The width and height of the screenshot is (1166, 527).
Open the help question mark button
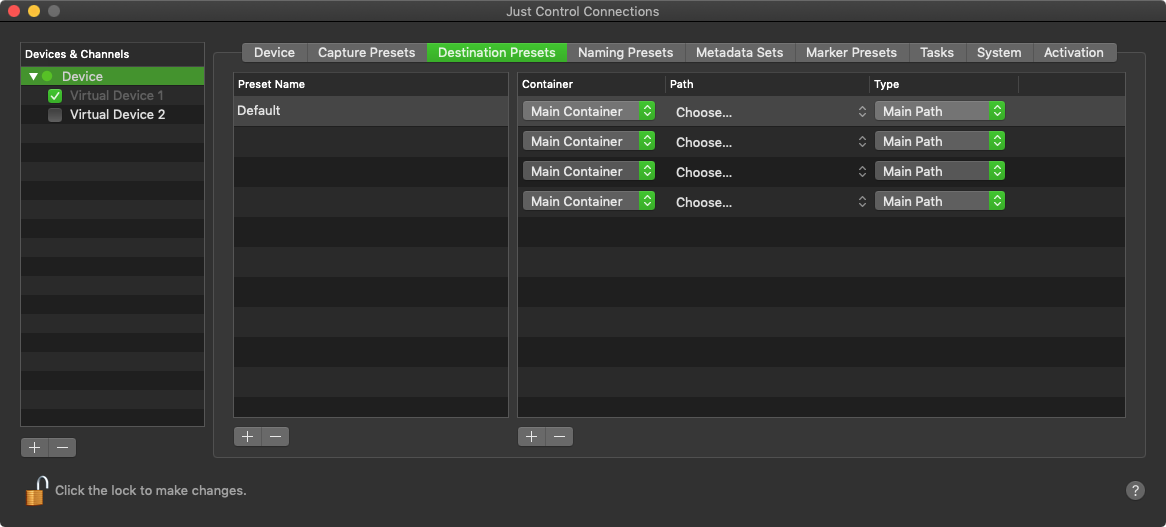(1135, 490)
